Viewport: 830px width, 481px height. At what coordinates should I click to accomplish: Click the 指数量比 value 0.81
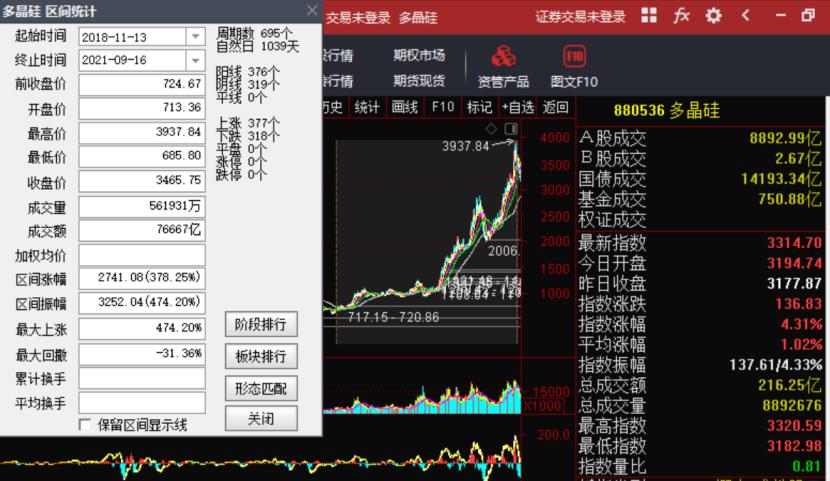[x=806, y=466]
